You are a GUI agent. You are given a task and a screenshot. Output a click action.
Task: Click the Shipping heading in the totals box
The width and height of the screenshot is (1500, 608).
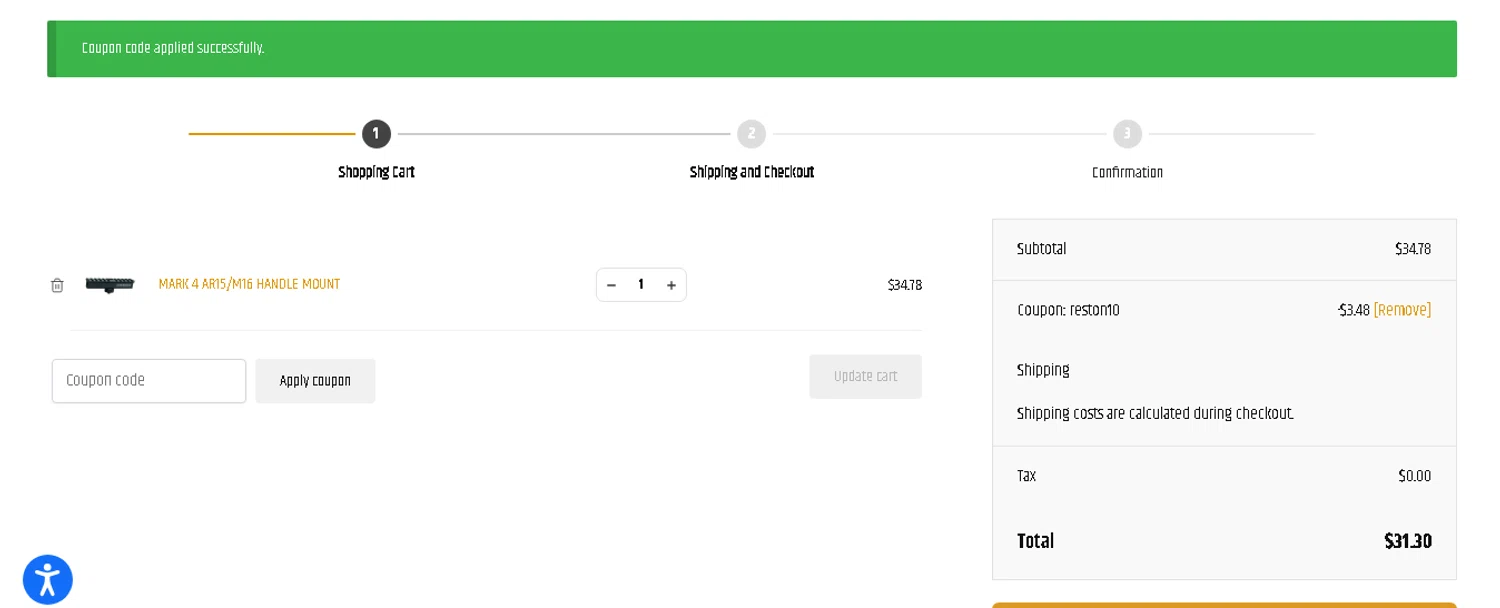1043,370
